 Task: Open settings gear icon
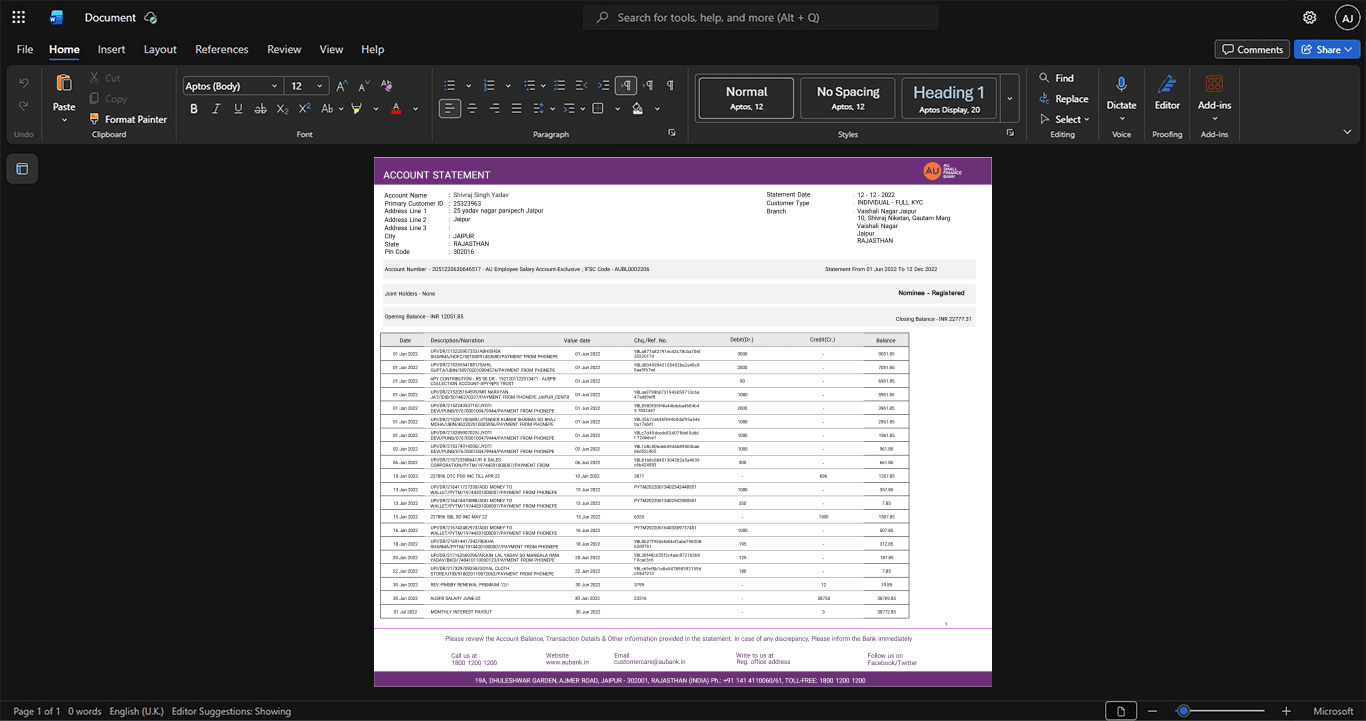coord(1310,17)
